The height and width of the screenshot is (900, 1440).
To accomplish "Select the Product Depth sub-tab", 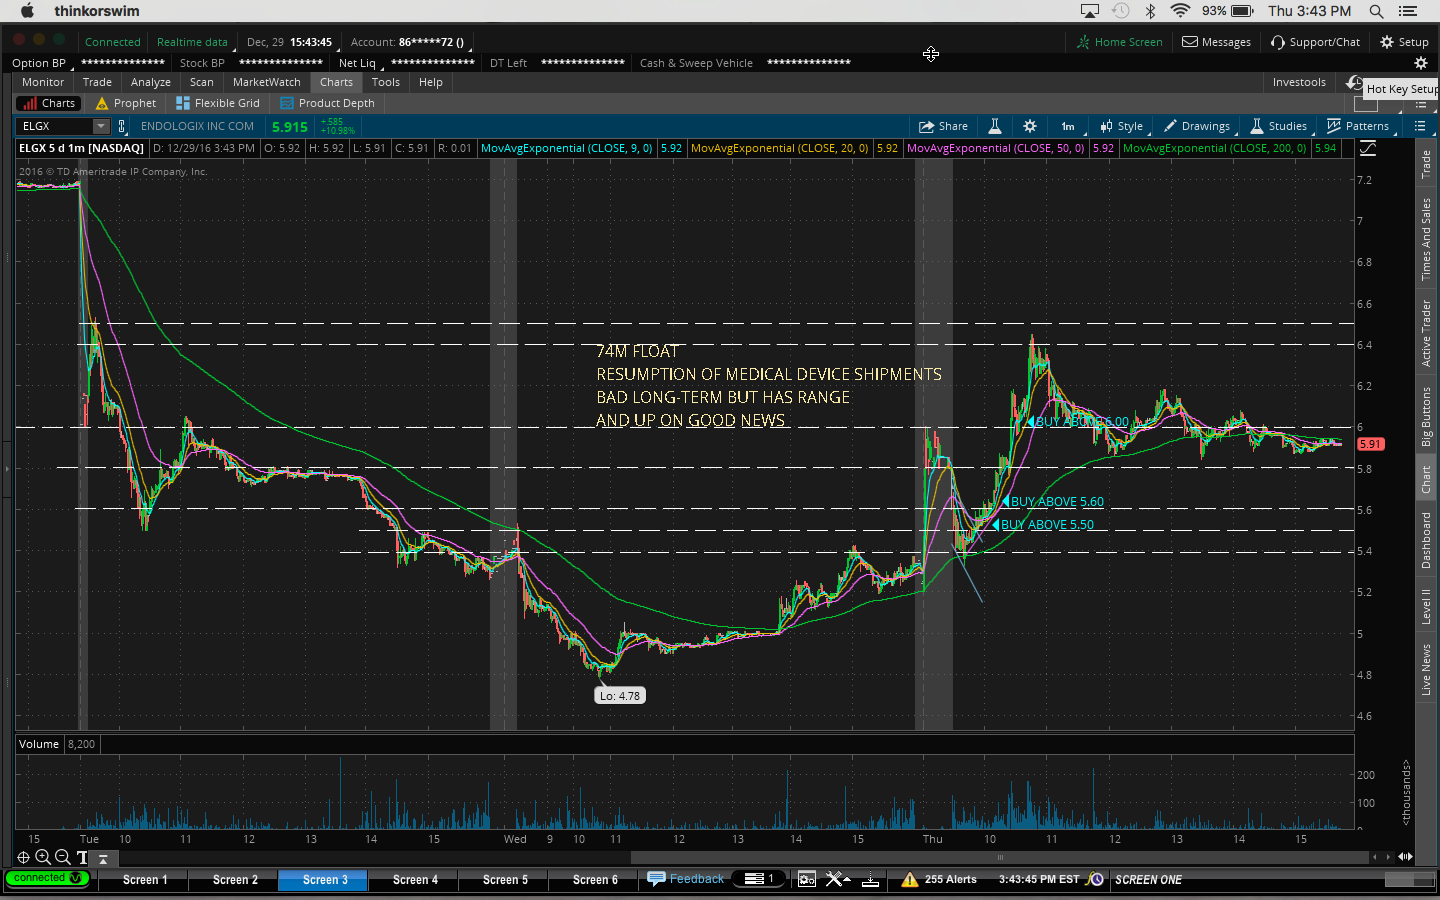I will pos(327,103).
